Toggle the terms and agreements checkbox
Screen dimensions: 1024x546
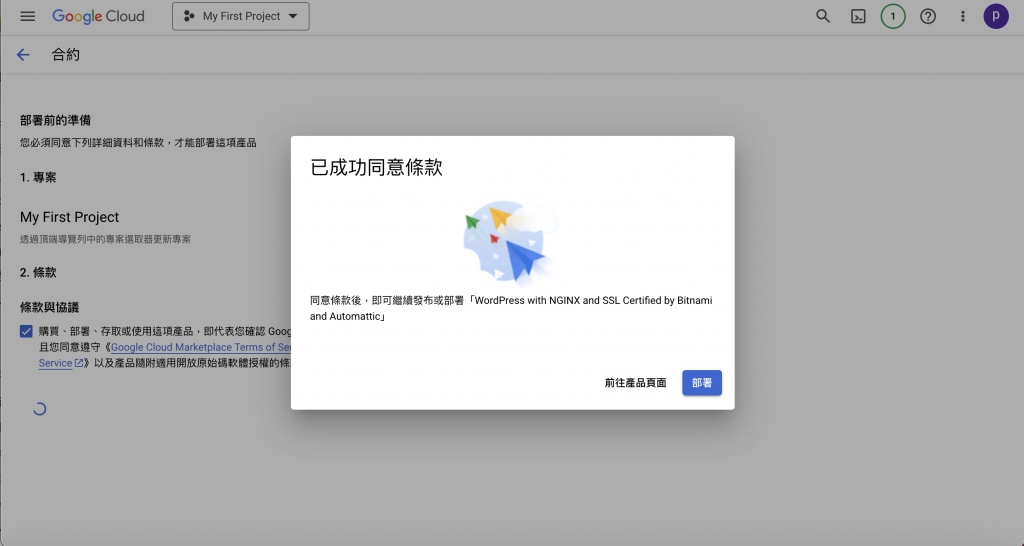(x=26, y=331)
